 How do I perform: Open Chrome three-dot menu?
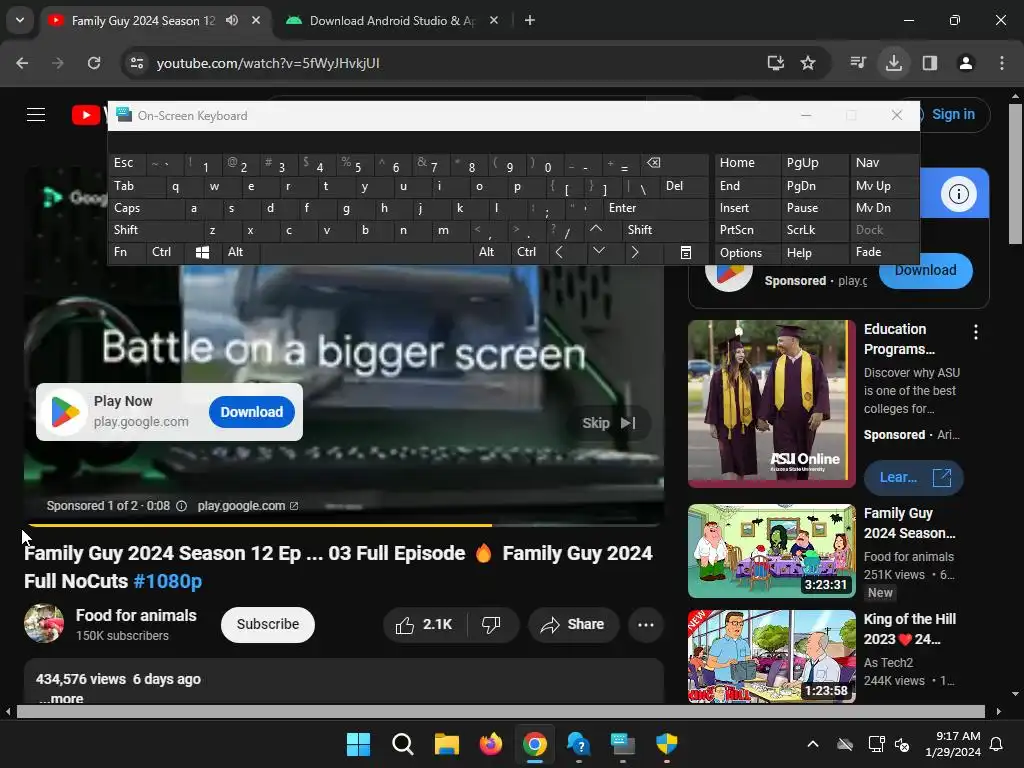(x=1002, y=63)
